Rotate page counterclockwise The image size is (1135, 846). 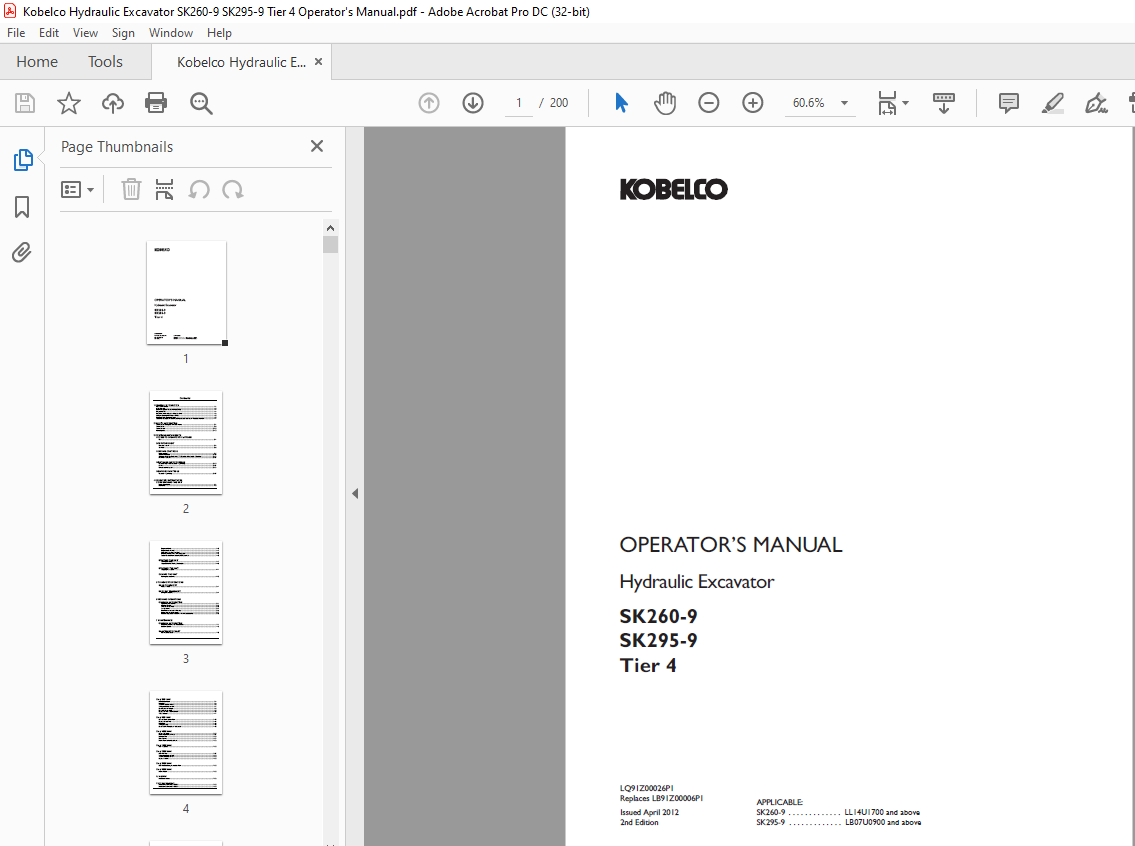click(199, 190)
